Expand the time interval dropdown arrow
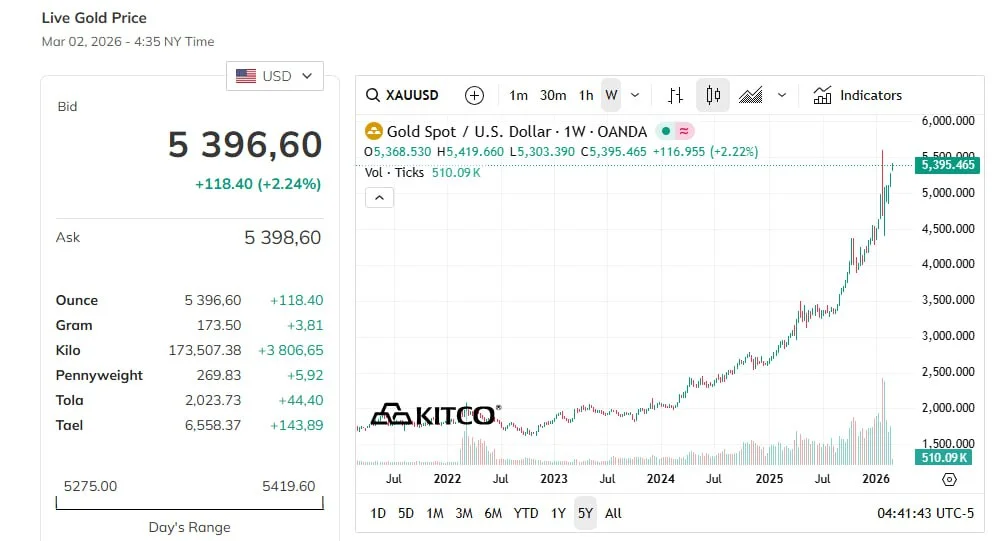Viewport: 996px width, 541px height. click(635, 96)
